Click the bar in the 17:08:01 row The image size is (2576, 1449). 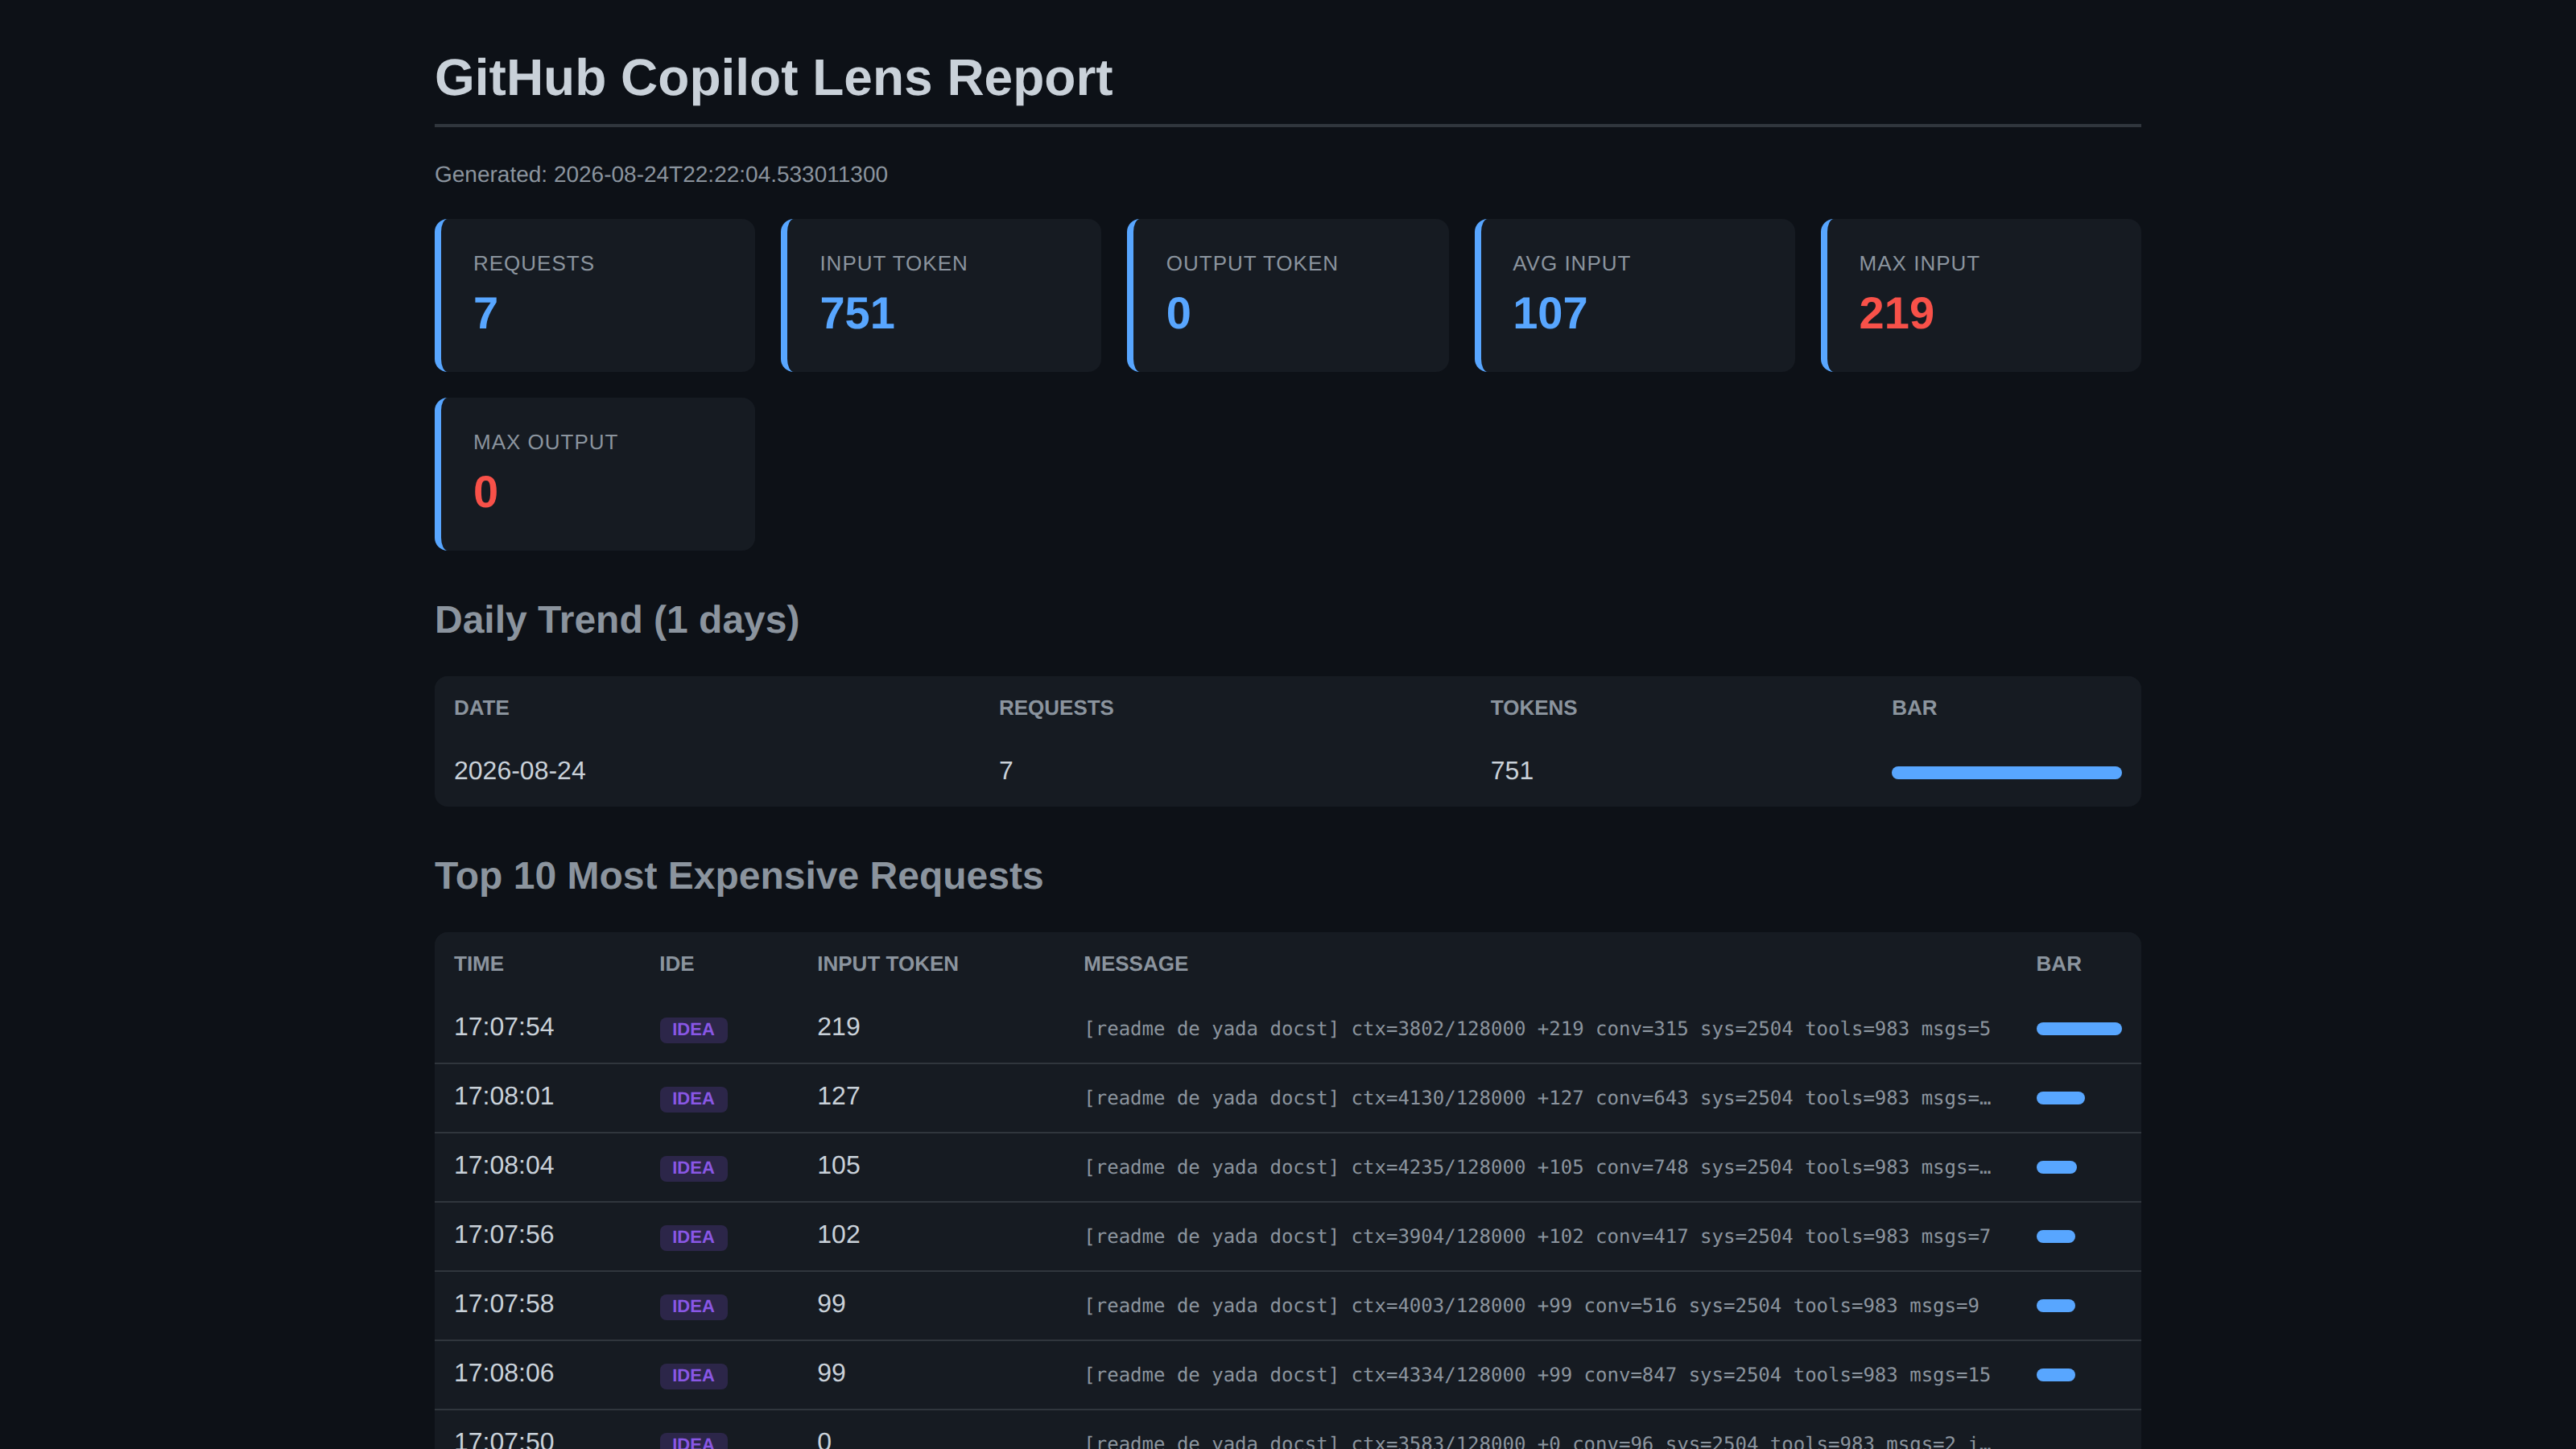pos(2060,1098)
